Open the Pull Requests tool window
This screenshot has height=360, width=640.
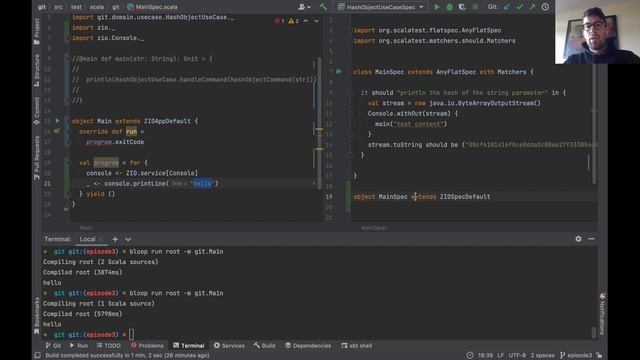pos(37,158)
